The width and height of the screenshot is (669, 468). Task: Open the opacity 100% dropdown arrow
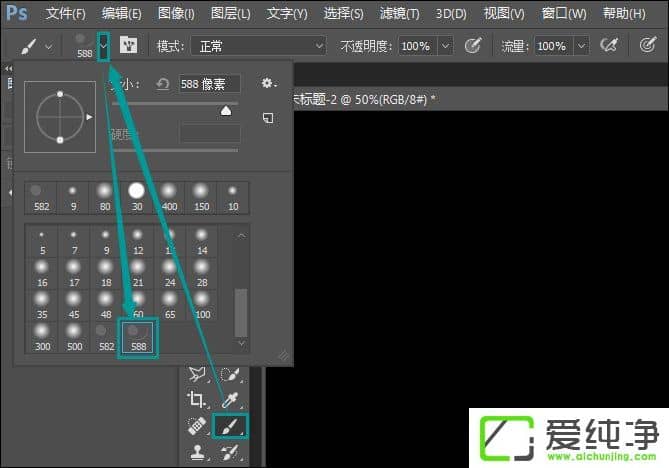point(445,46)
